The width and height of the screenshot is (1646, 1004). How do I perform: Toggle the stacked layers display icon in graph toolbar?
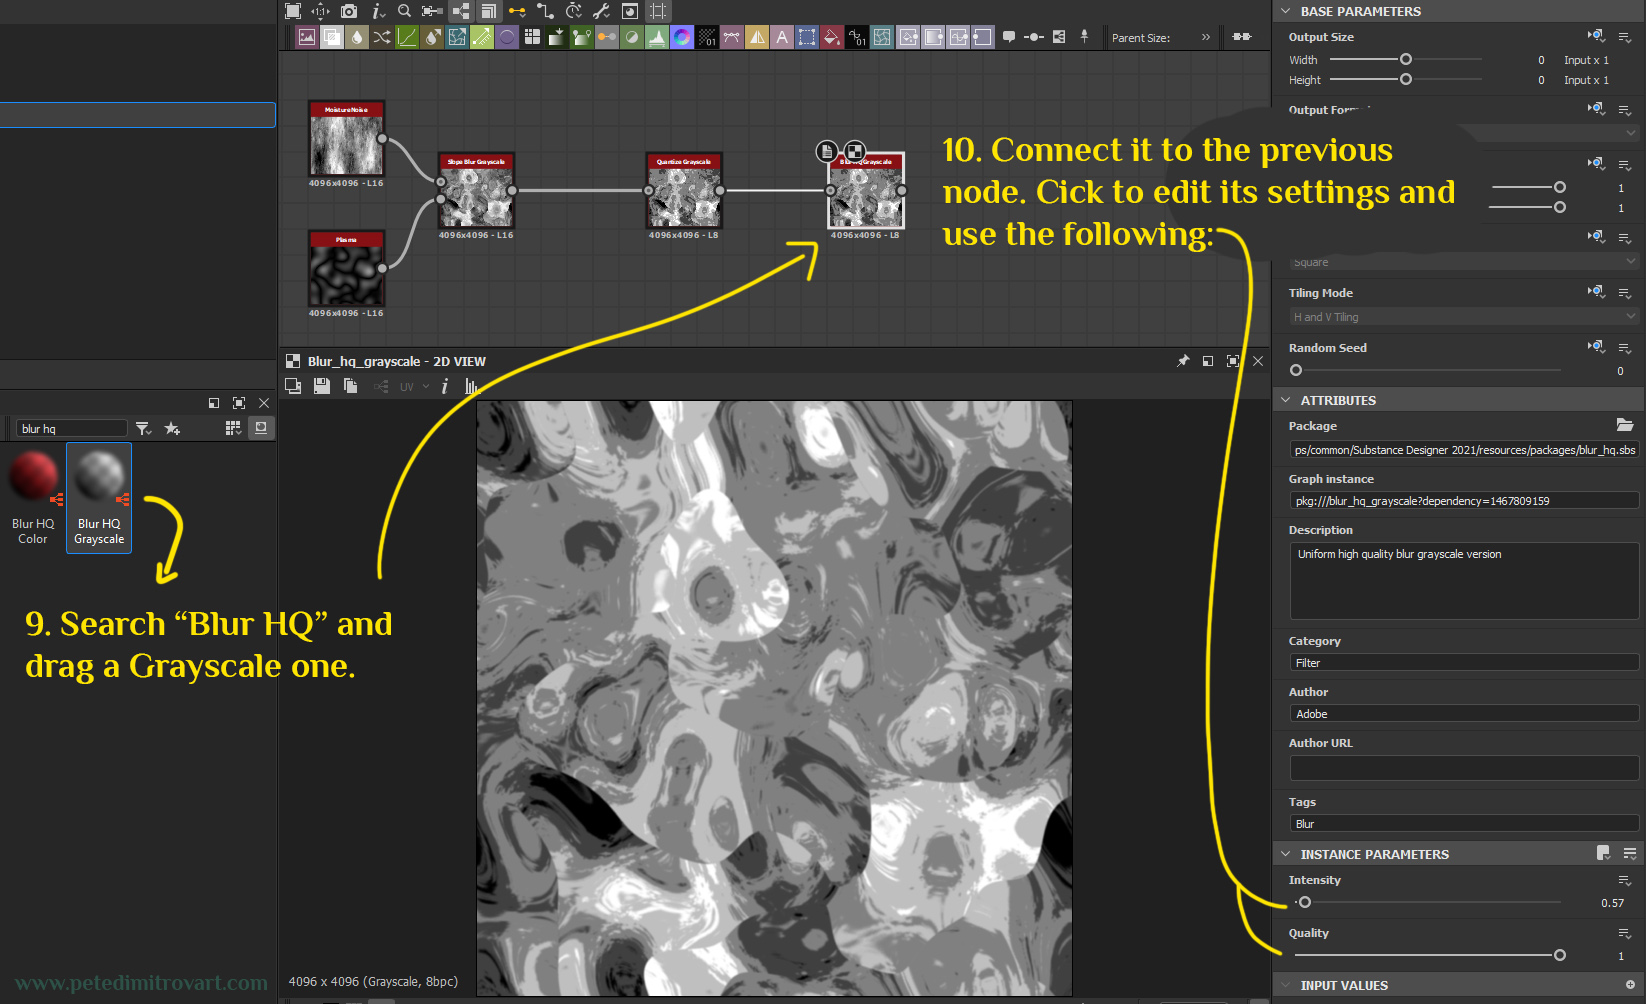coord(488,11)
